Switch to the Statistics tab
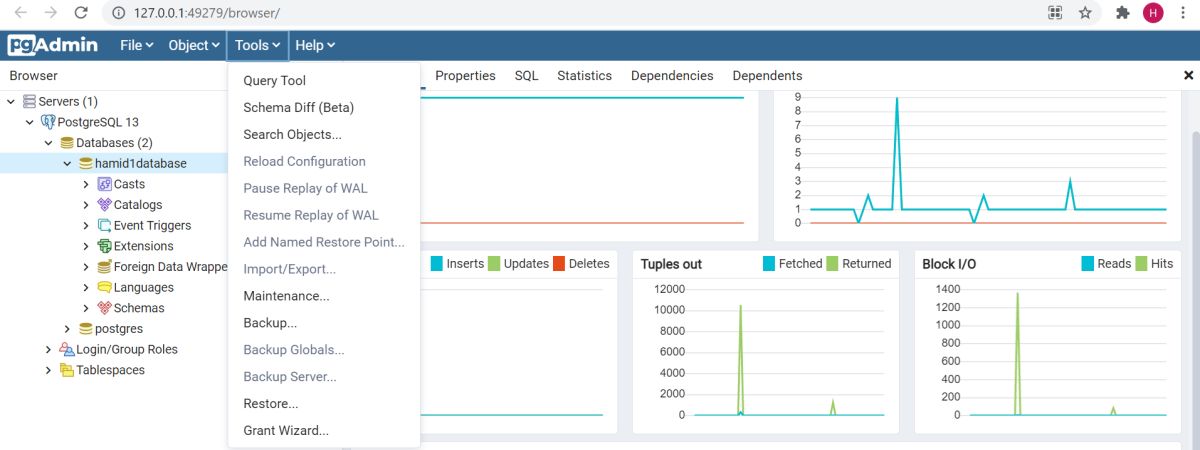Viewport: 1200px width, 450px height. [584, 76]
